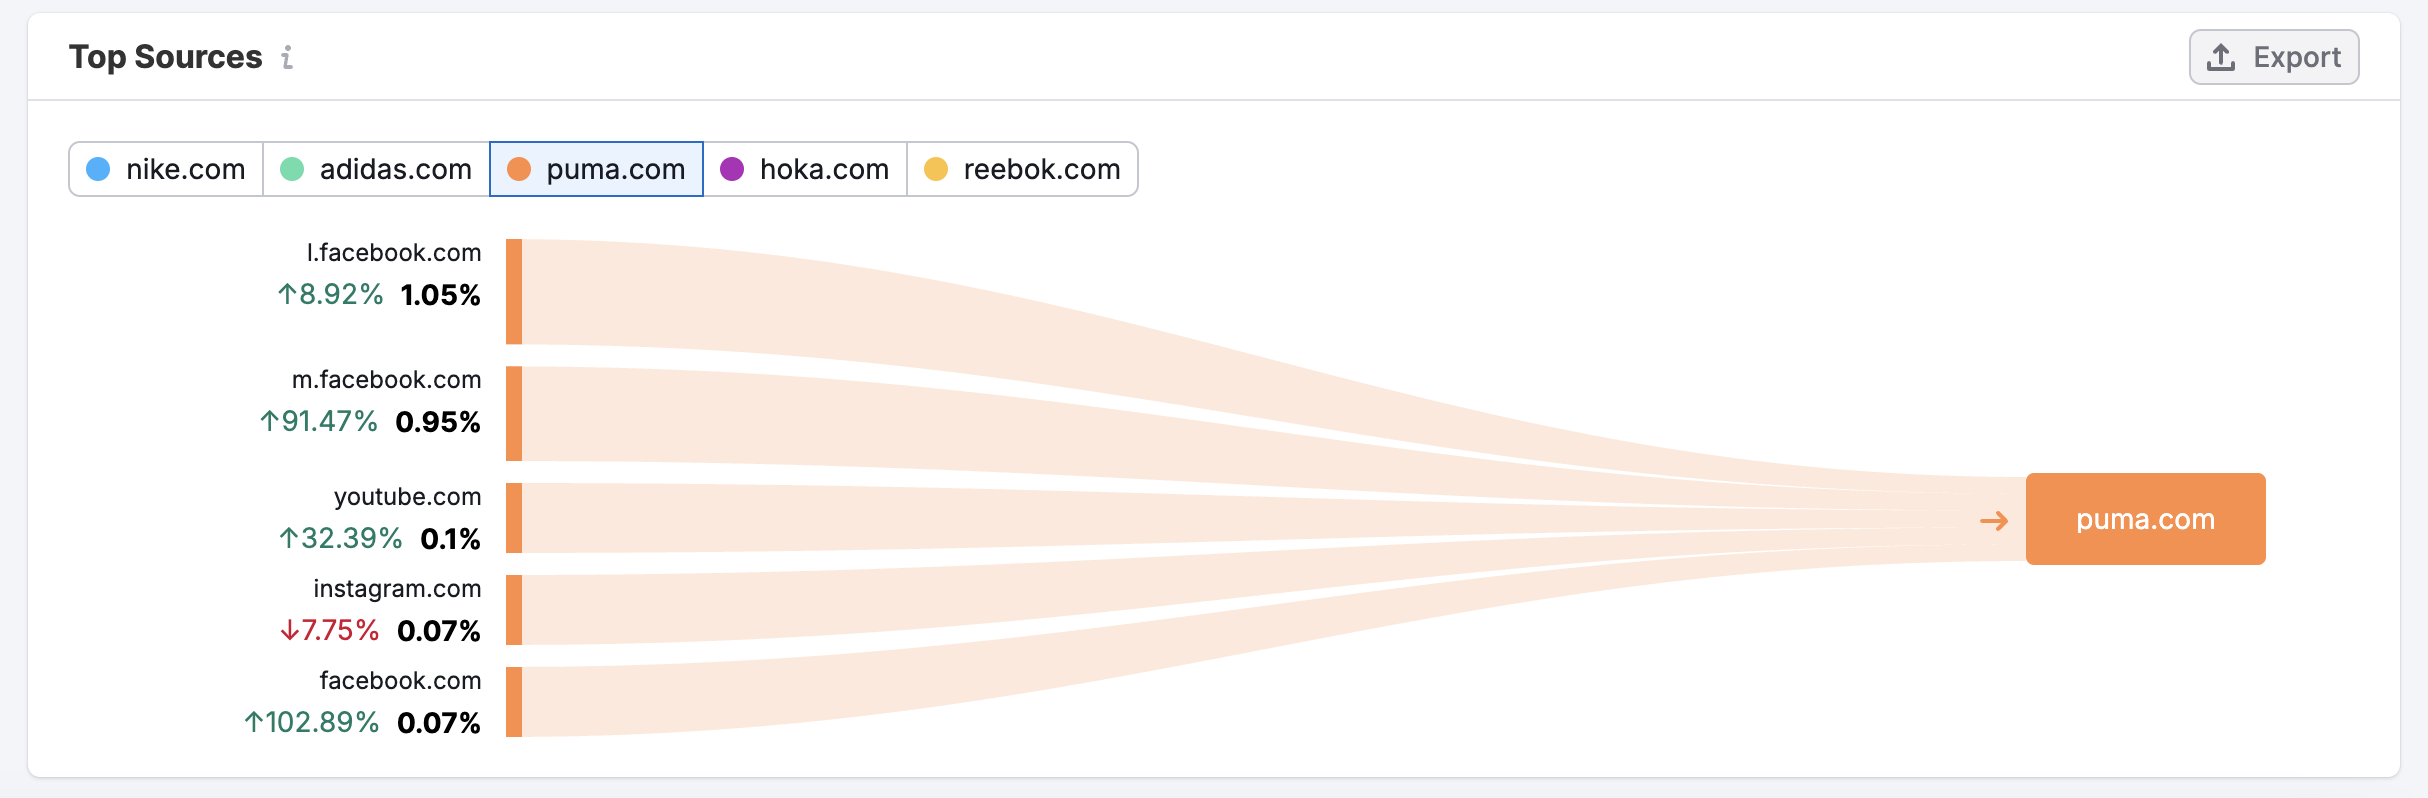The width and height of the screenshot is (2428, 798).
Task: Click the Top Sources info icon
Action: pyautogui.click(x=287, y=58)
